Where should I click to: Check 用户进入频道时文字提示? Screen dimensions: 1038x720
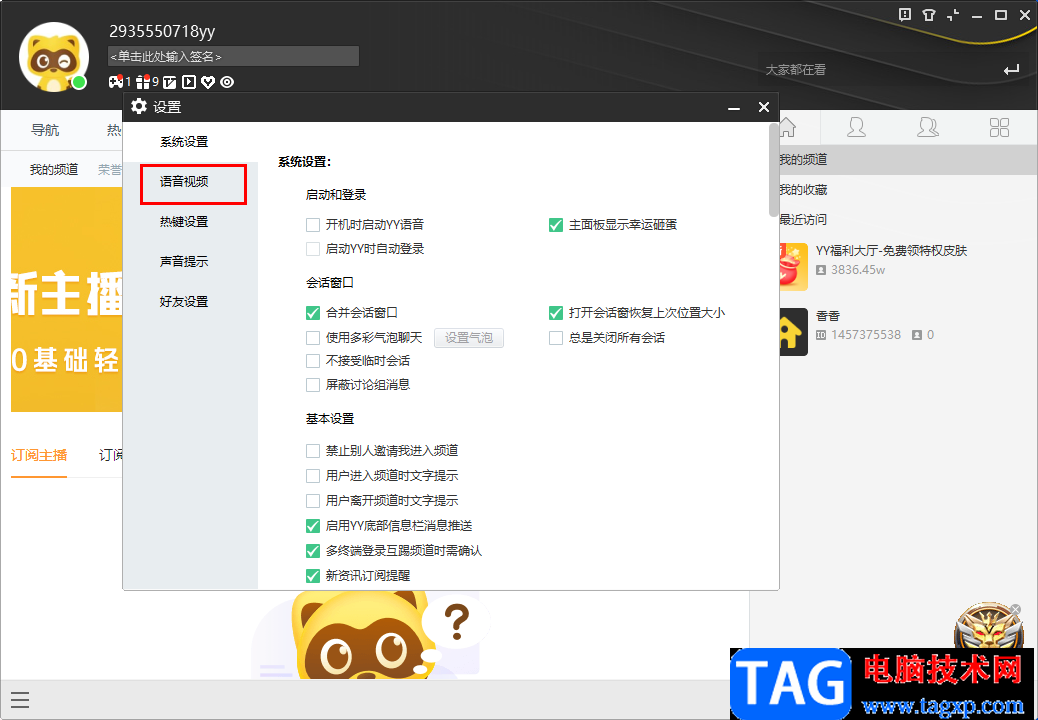coord(313,476)
